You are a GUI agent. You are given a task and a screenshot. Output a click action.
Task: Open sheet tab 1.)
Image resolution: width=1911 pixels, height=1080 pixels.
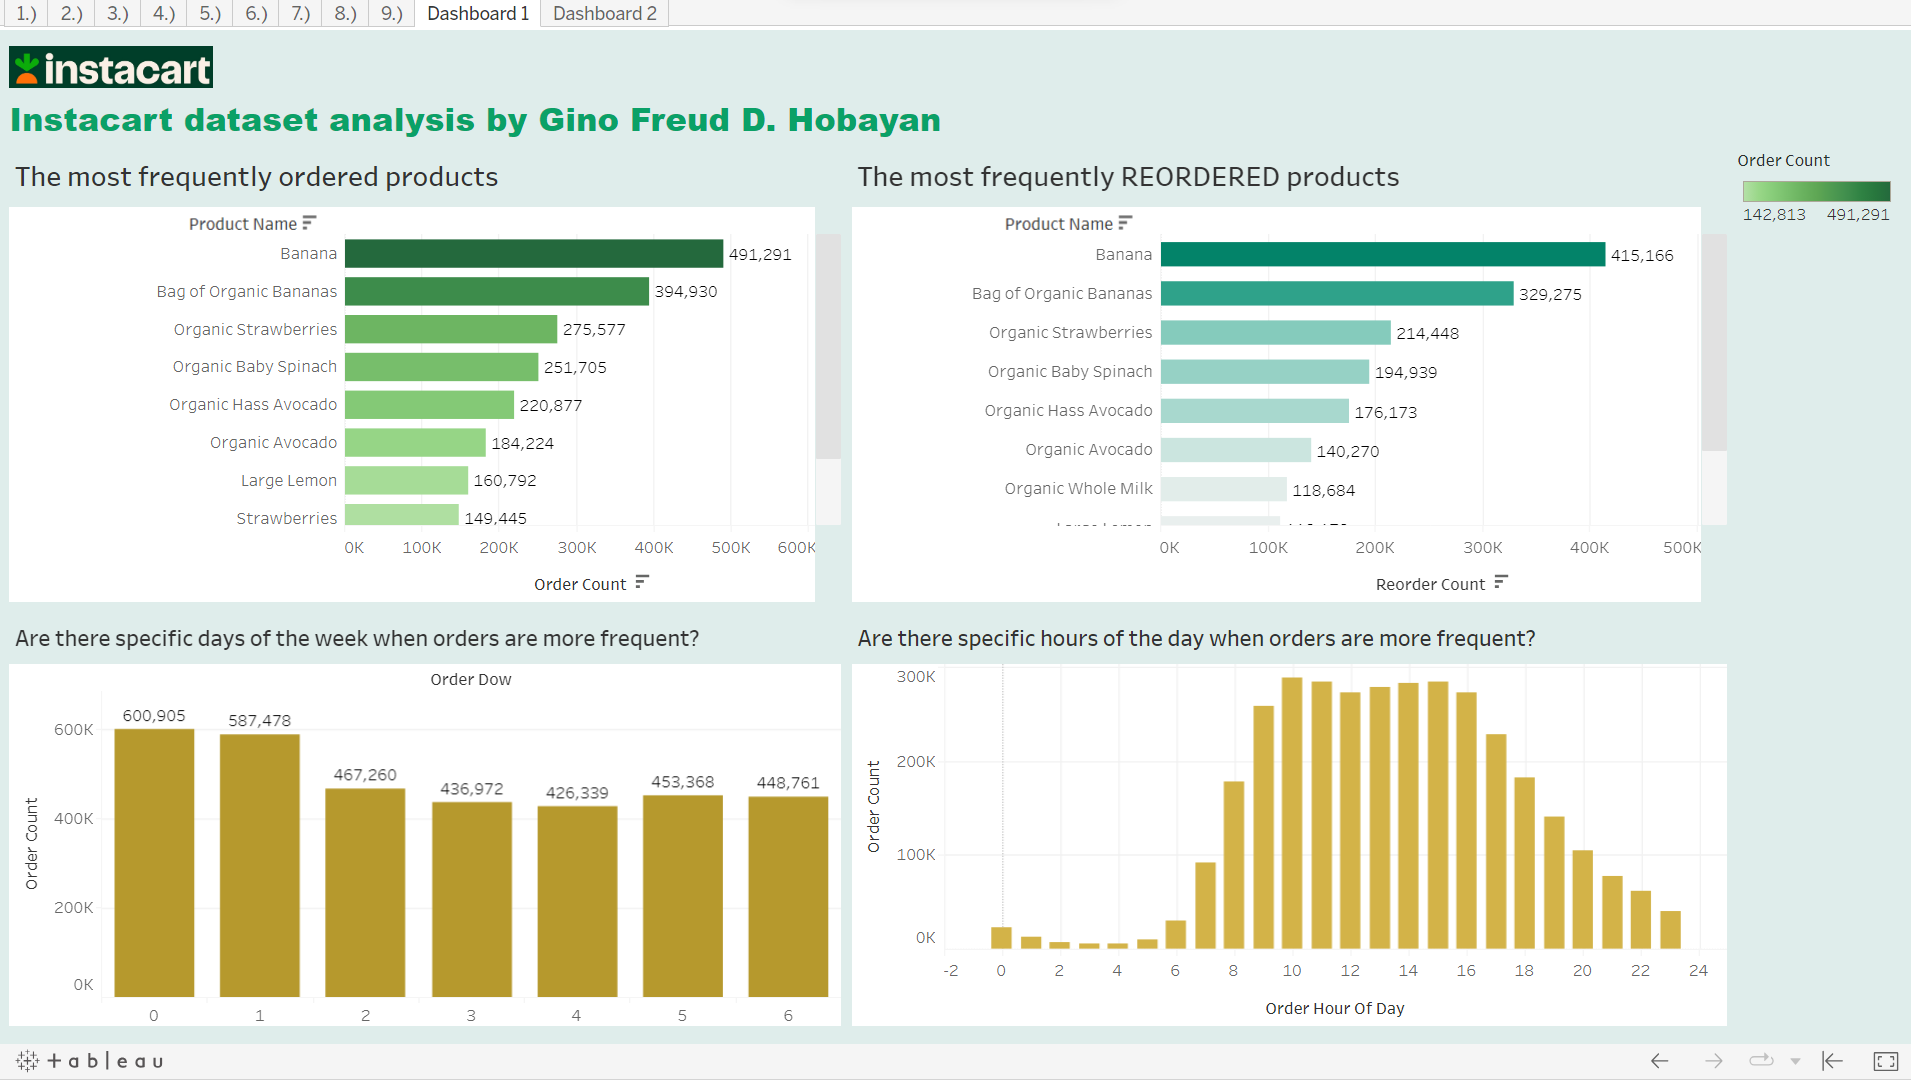(25, 13)
